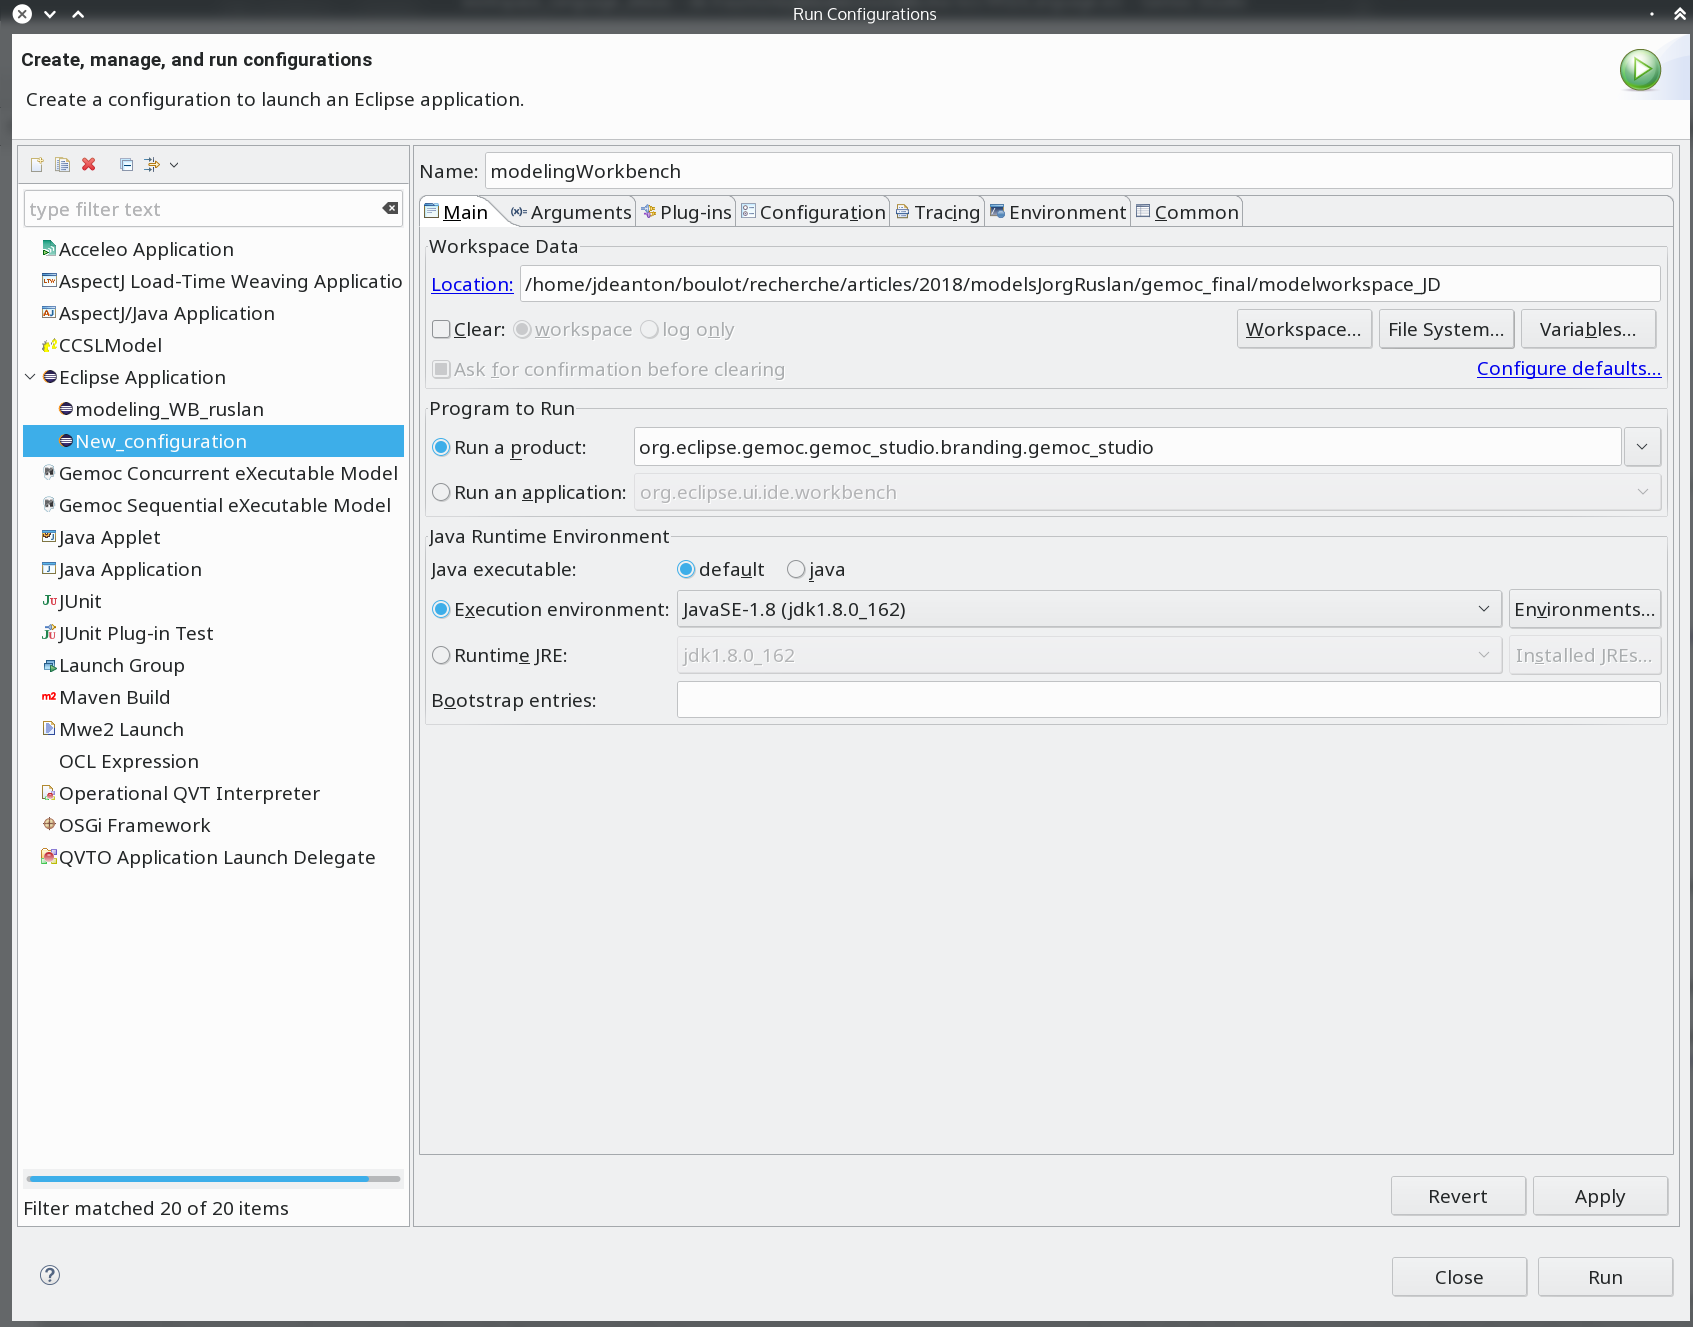The width and height of the screenshot is (1693, 1327).
Task: Open the filter icon's dropdown arrow in toolbar
Action: 174,165
